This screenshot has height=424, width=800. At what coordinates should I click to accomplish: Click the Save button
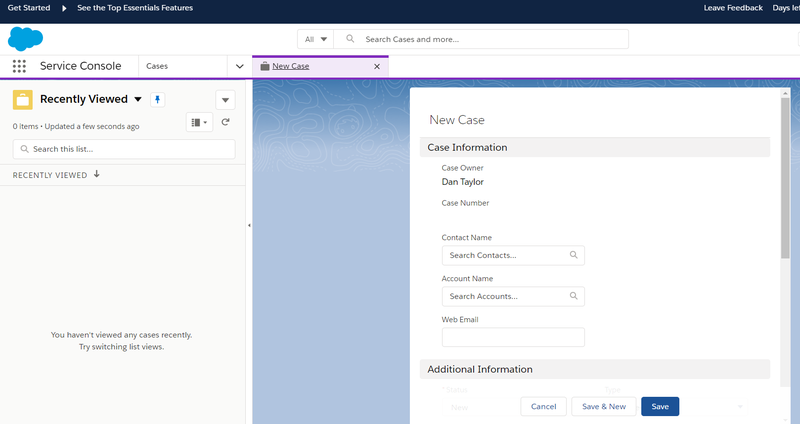click(660, 407)
